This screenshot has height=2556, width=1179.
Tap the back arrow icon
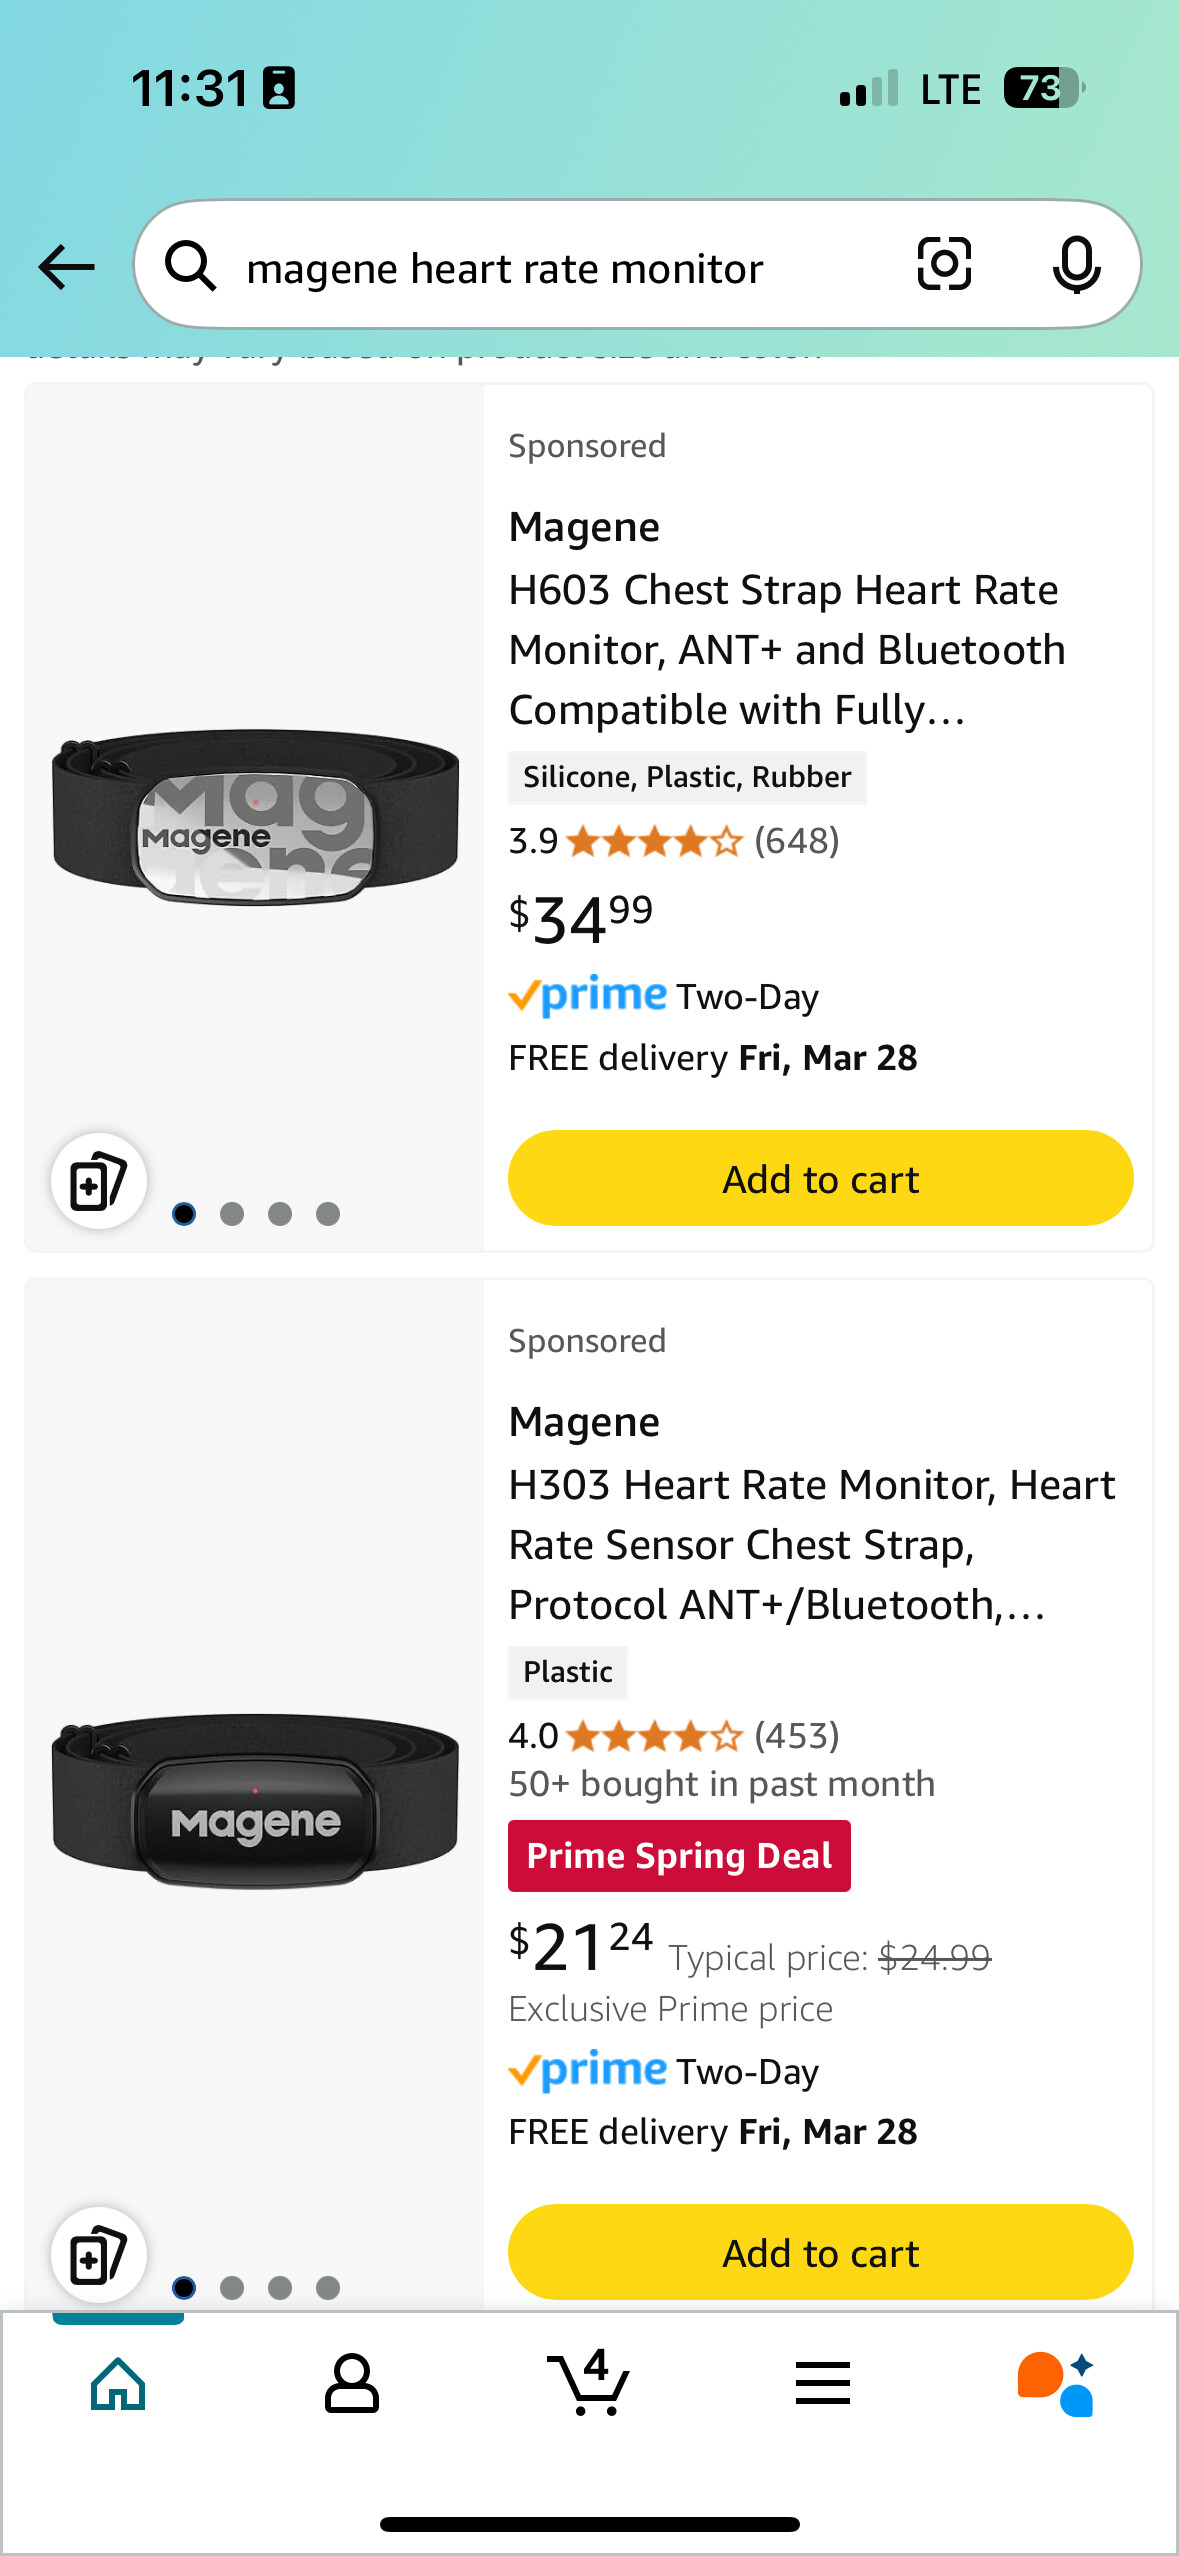66,267
